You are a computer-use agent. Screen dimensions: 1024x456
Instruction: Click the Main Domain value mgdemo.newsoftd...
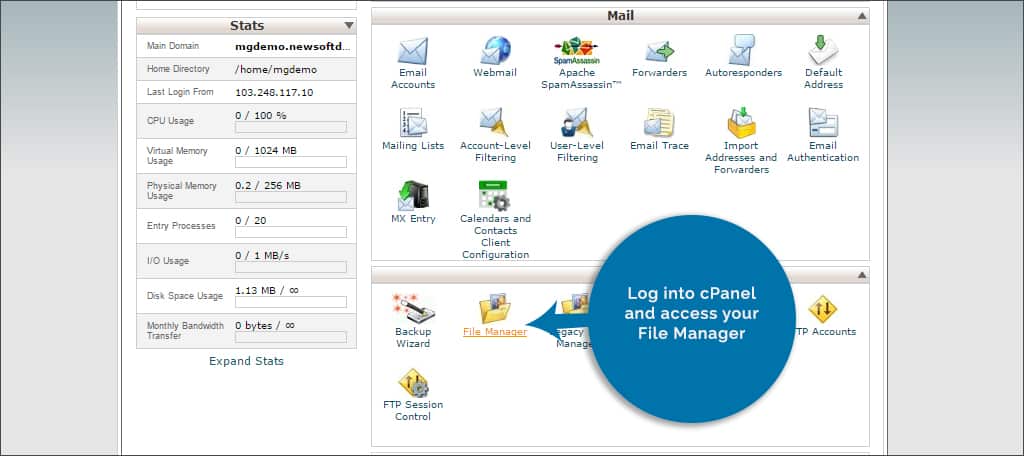293,46
